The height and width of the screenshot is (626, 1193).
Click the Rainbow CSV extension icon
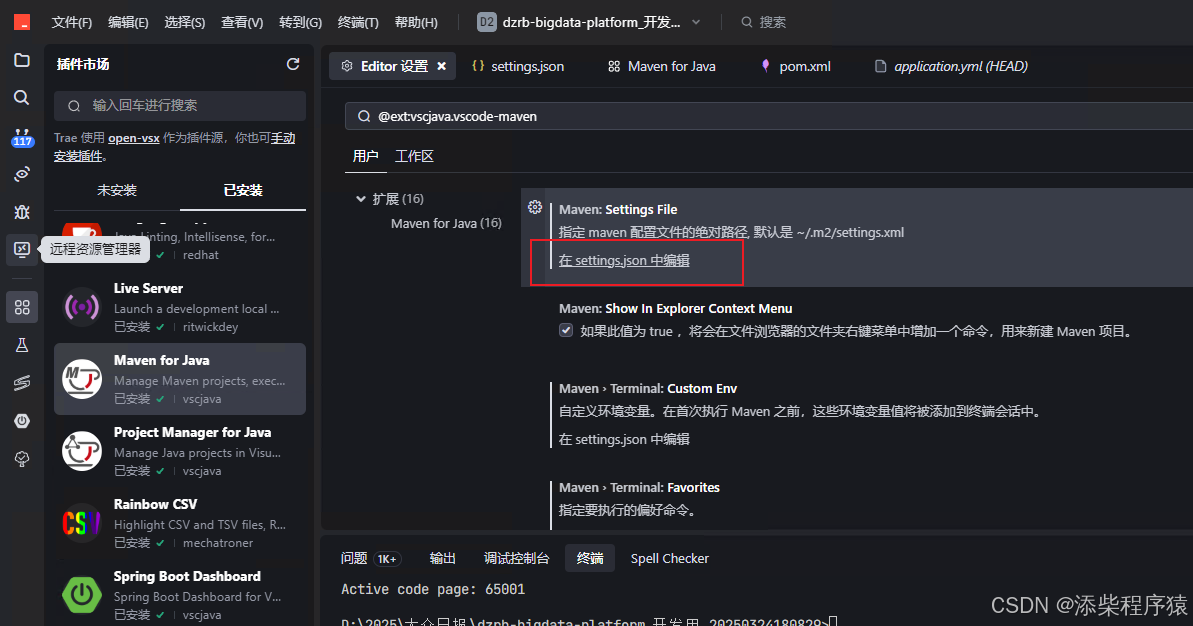pyautogui.click(x=81, y=523)
